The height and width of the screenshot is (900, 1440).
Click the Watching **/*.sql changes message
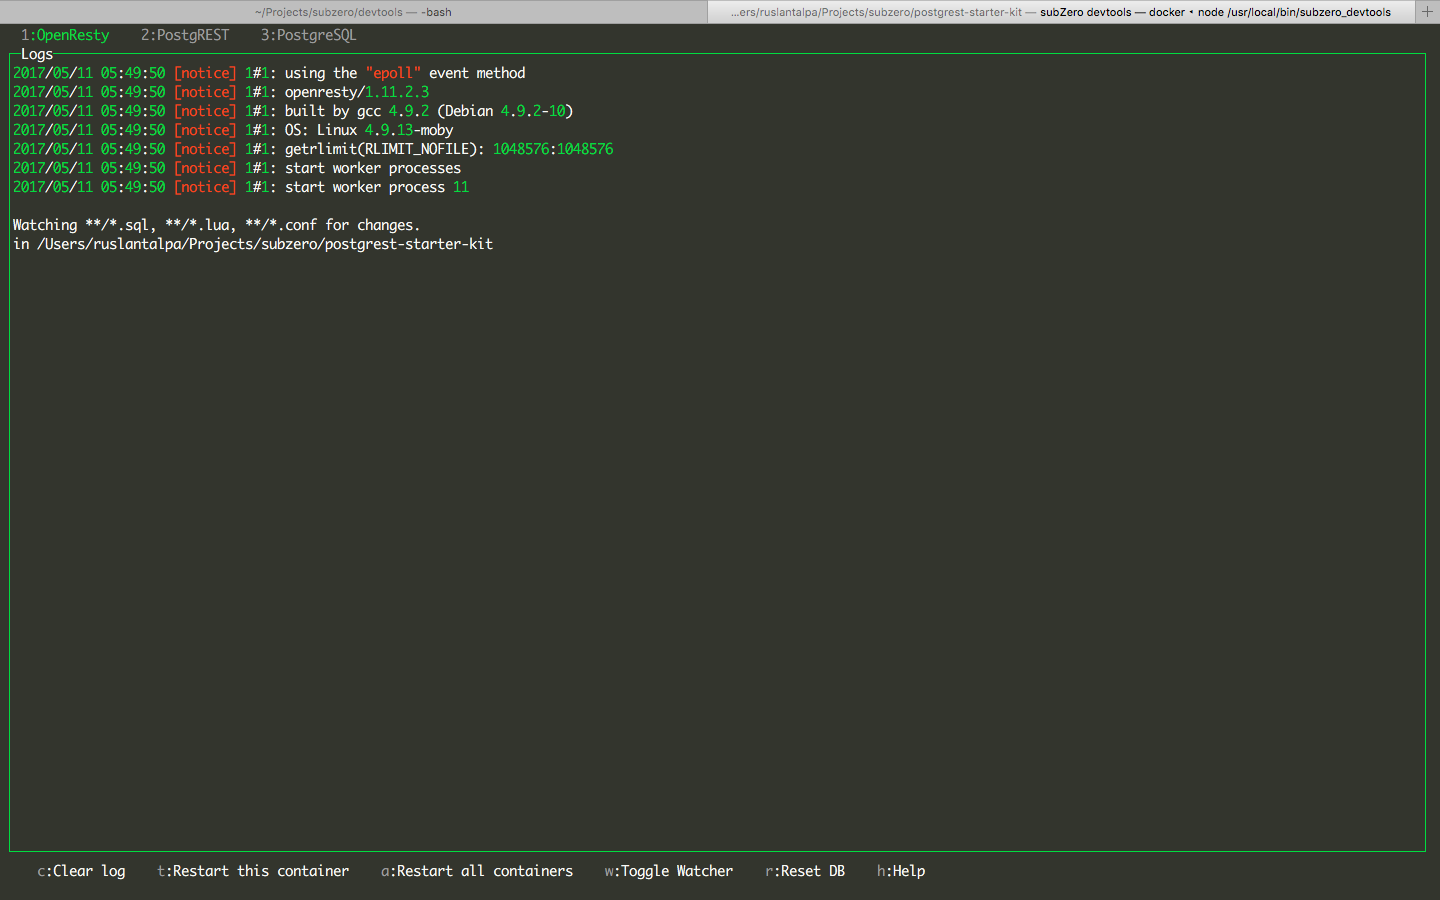[217, 225]
